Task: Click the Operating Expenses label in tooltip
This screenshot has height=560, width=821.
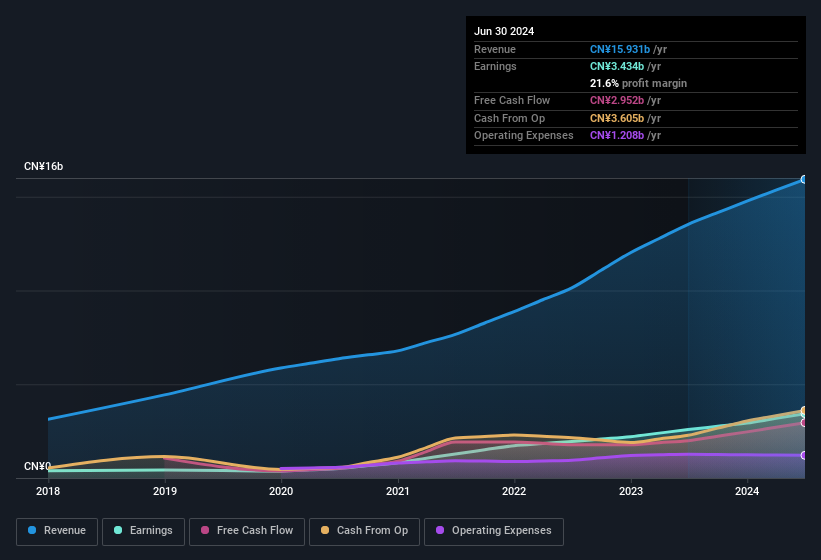Action: coord(524,135)
